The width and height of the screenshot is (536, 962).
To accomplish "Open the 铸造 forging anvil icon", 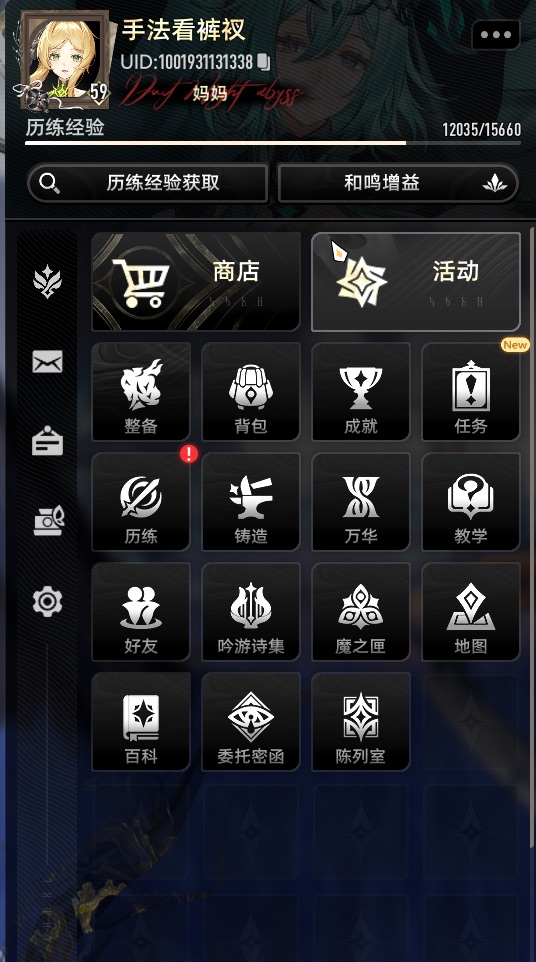I will [x=251, y=502].
